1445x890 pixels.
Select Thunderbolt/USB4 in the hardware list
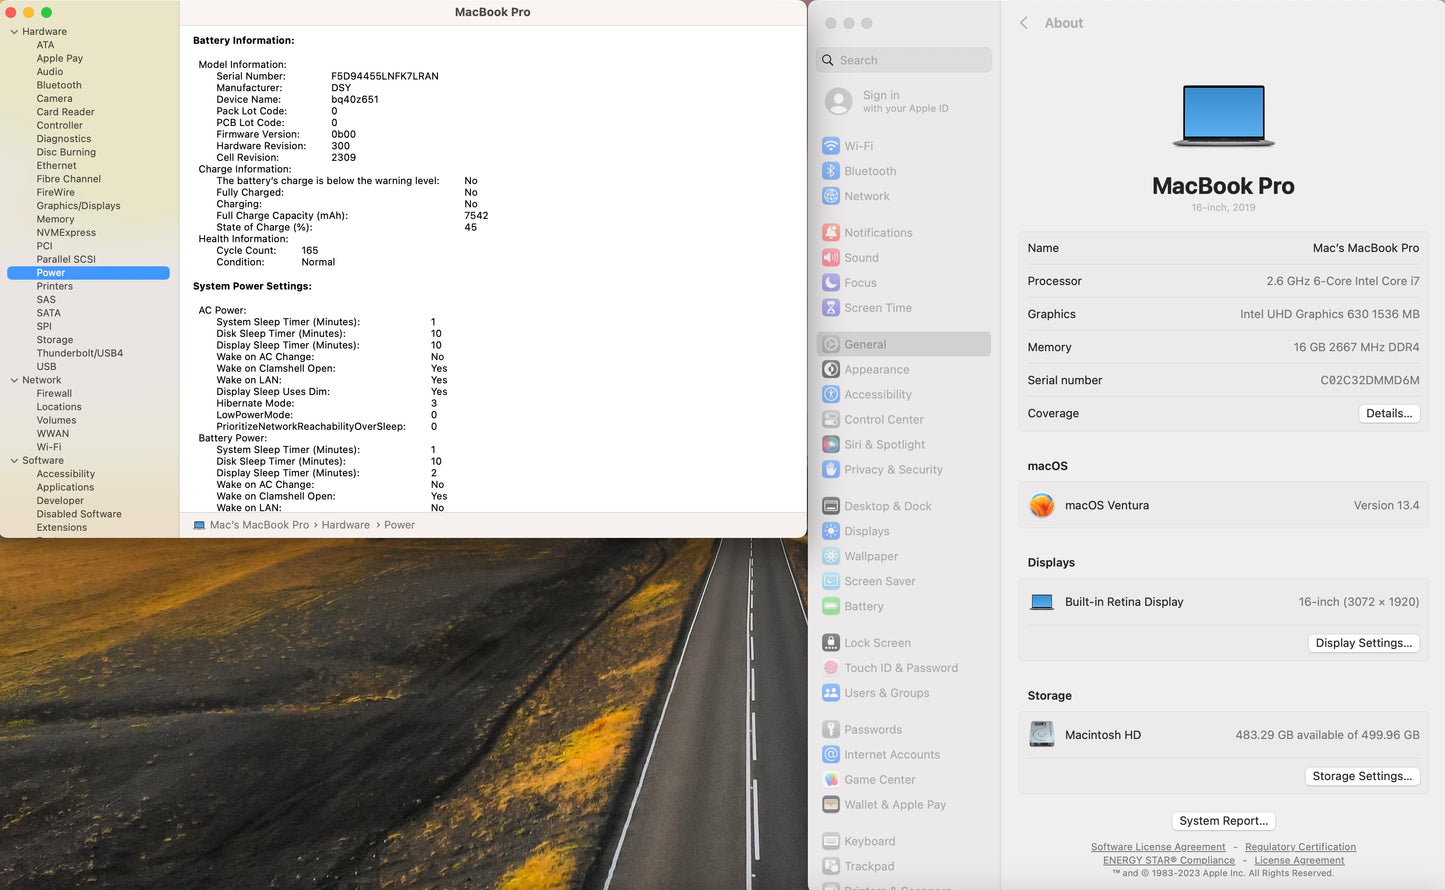click(80, 353)
